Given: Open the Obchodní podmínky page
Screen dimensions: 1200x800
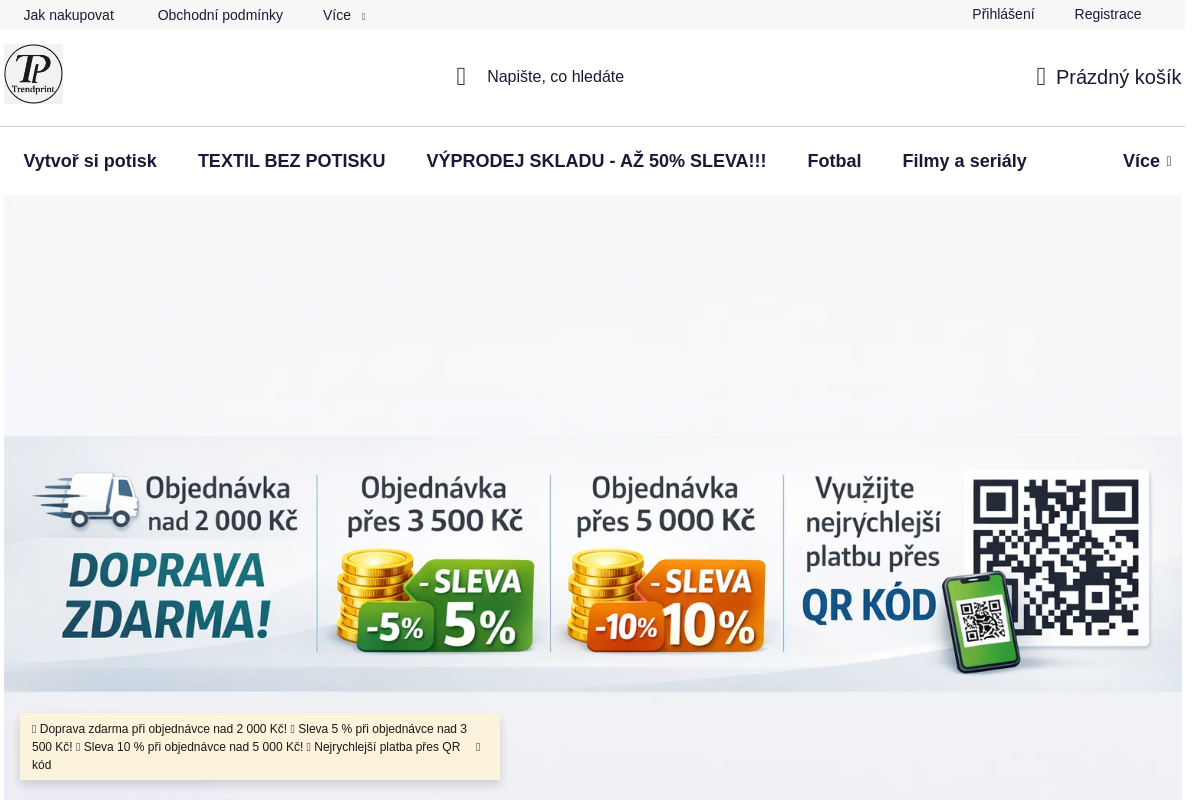Looking at the screenshot, I should coord(220,15).
